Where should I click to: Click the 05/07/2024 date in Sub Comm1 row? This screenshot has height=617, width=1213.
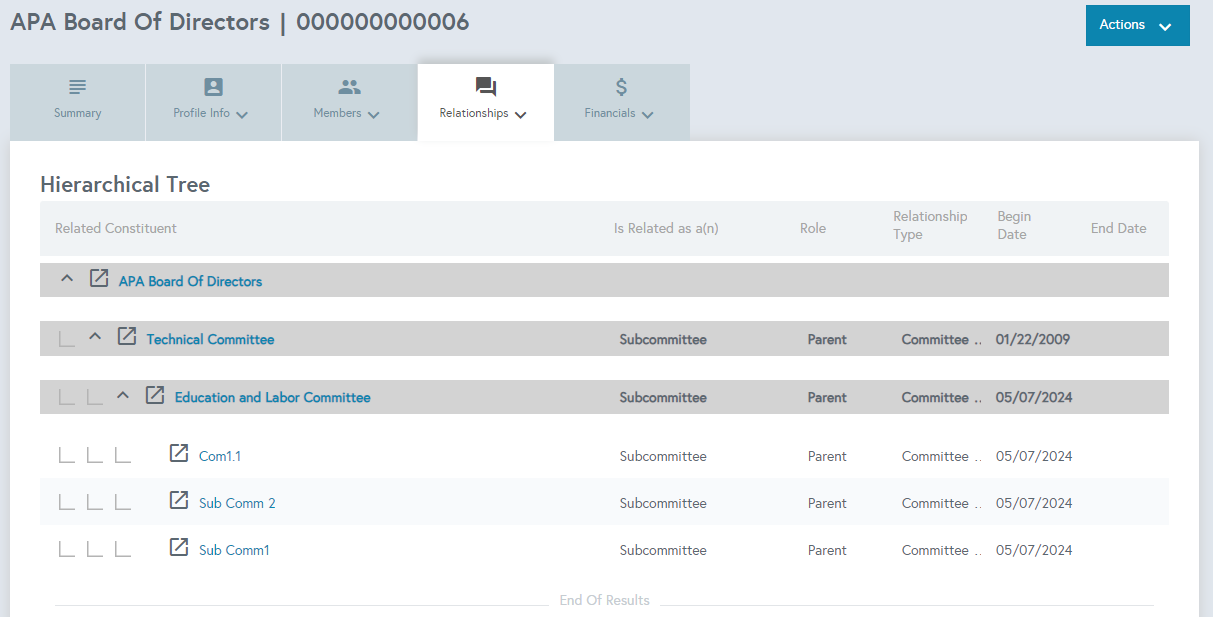click(1034, 551)
